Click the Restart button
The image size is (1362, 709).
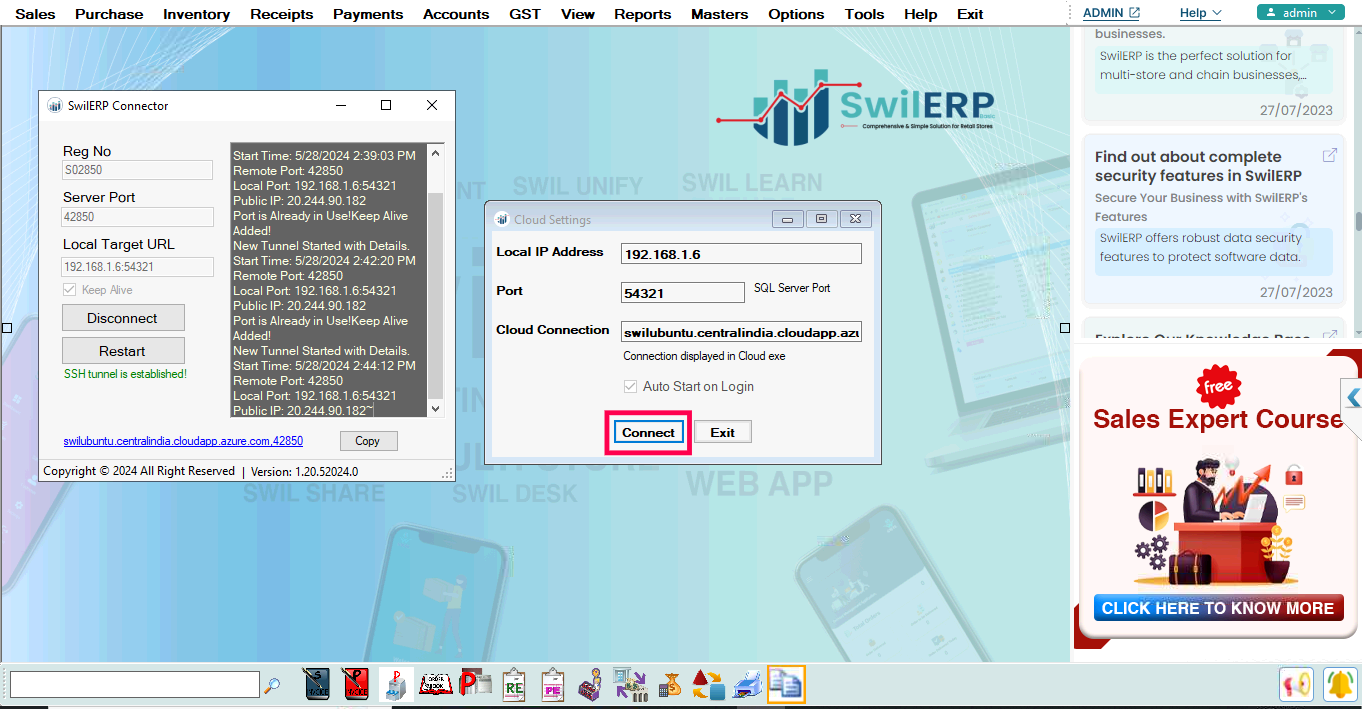click(123, 351)
